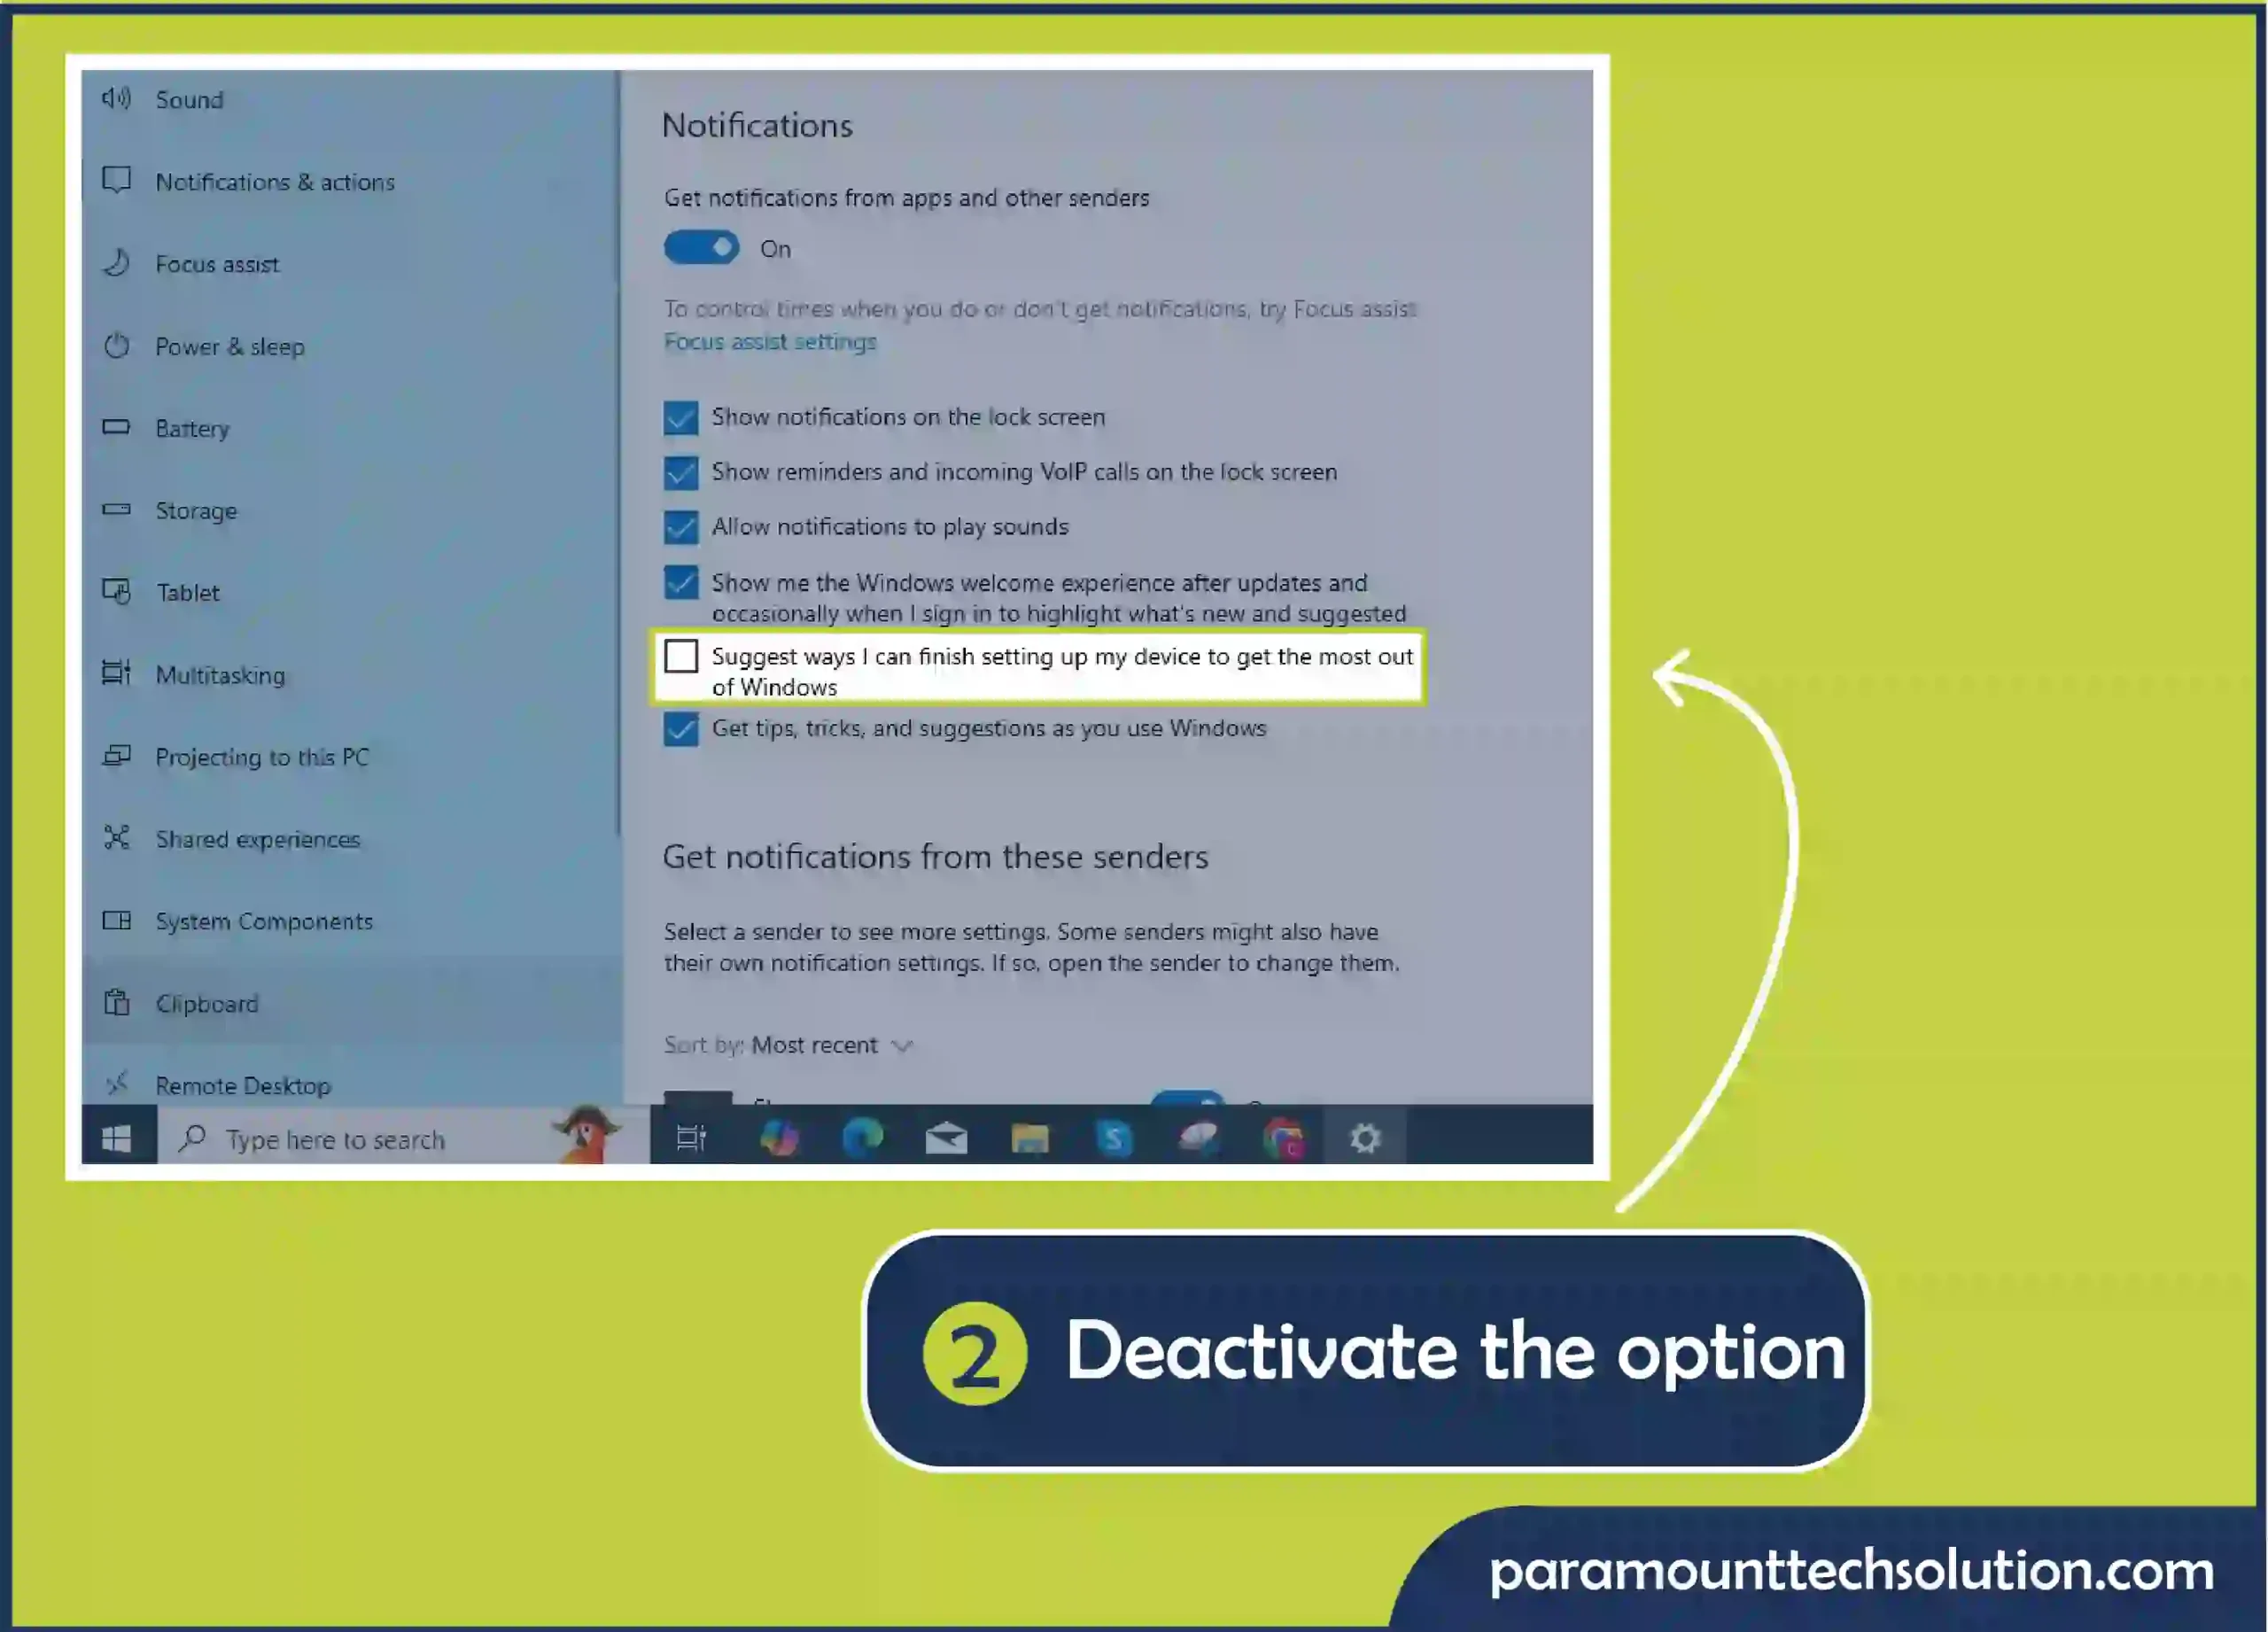2268x1632 pixels.
Task: Click Focus assist settings hyperlink
Action: coord(770,341)
